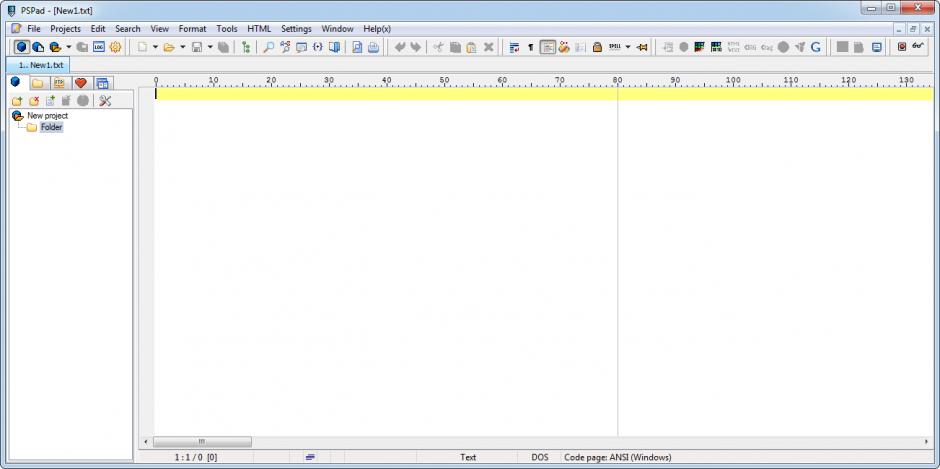940x469 pixels.
Task: Expand the Open file dropdown arrow
Action: [x=182, y=47]
